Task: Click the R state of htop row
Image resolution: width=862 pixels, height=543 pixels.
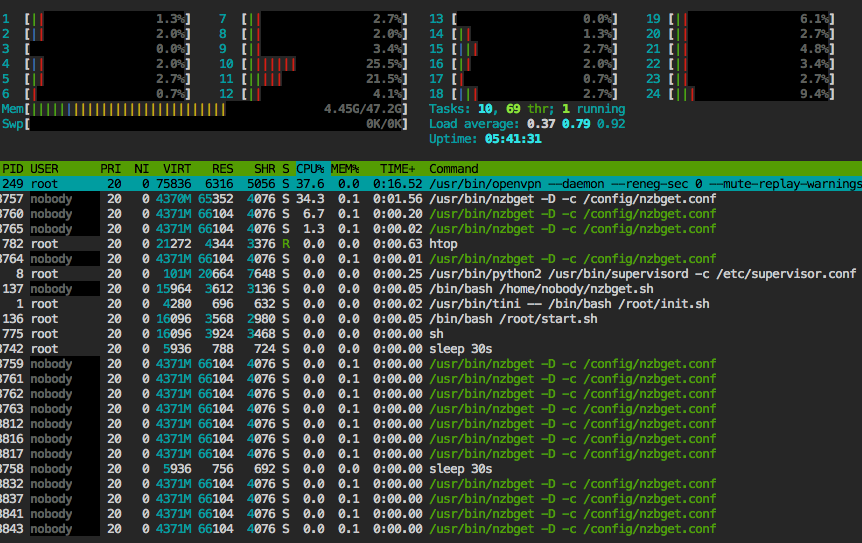Action: (286, 243)
